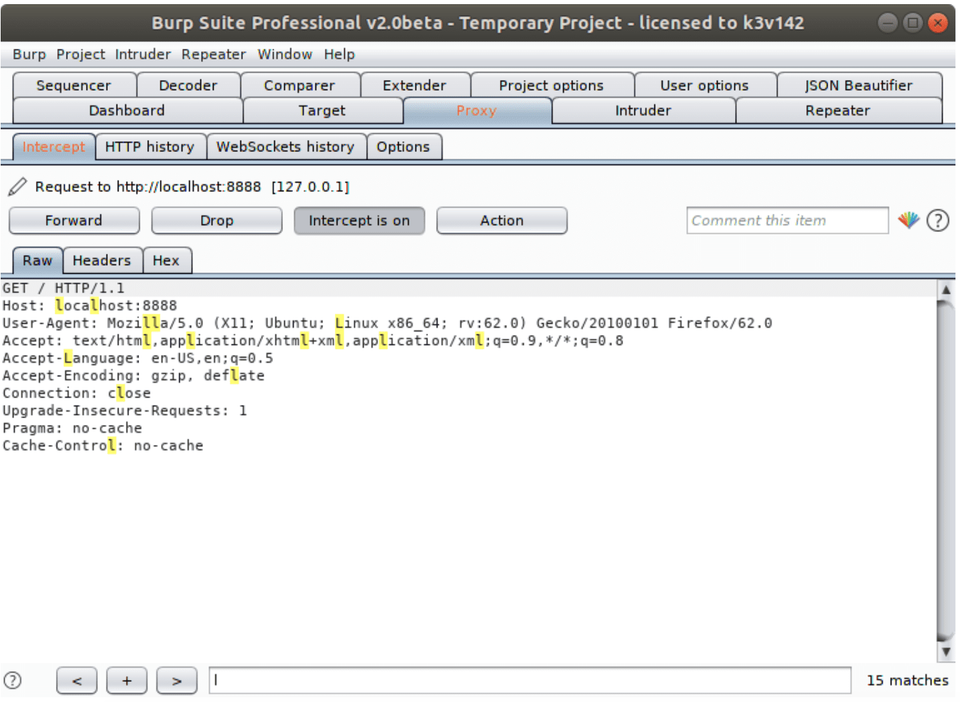Image resolution: width=960 pixels, height=702 pixels.
Task: Click scrollbar up arrow in request pane
Action: click(x=946, y=289)
